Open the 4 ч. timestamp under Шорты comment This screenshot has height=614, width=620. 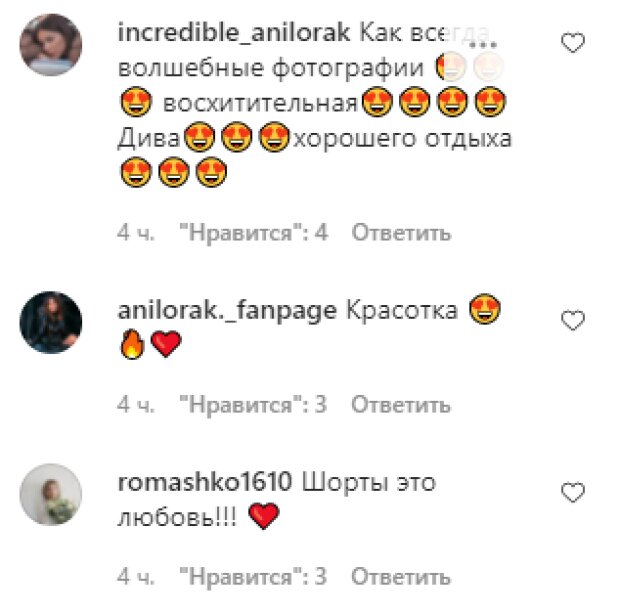click(136, 577)
